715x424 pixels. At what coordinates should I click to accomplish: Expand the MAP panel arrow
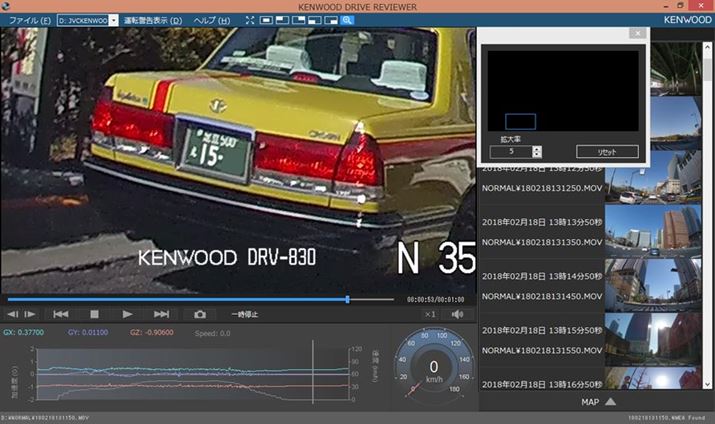(x=611, y=402)
